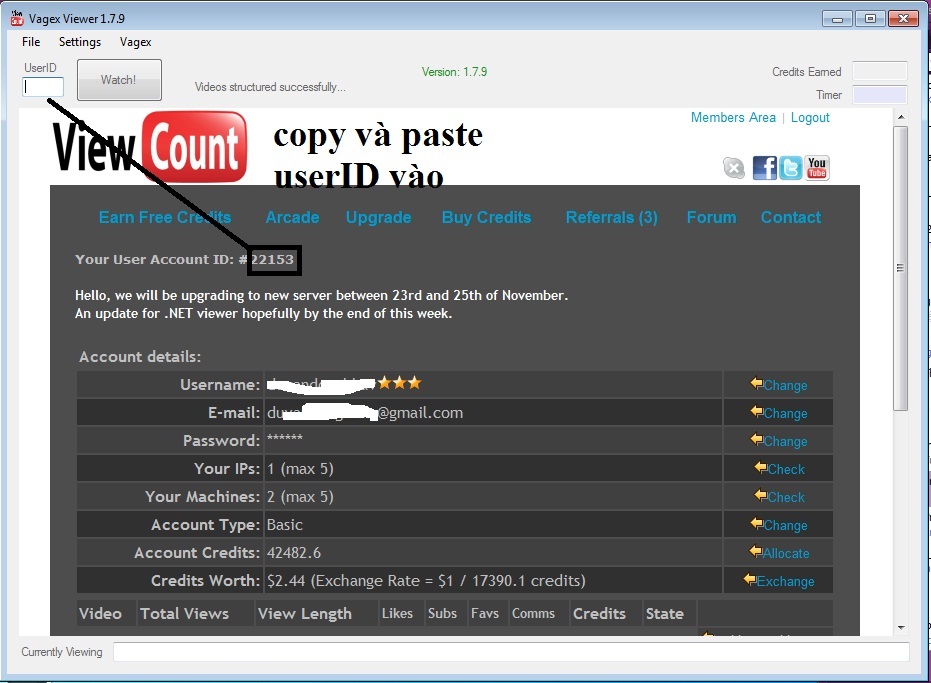The height and width of the screenshot is (683, 931).
Task: Click the Timer field
Action: [x=879, y=95]
